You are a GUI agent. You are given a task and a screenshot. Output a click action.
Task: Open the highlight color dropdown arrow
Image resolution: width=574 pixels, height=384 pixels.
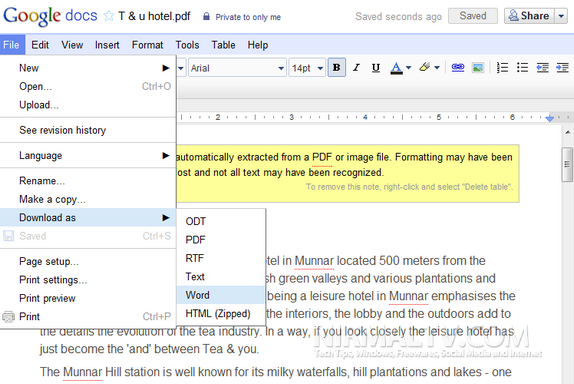(x=437, y=68)
